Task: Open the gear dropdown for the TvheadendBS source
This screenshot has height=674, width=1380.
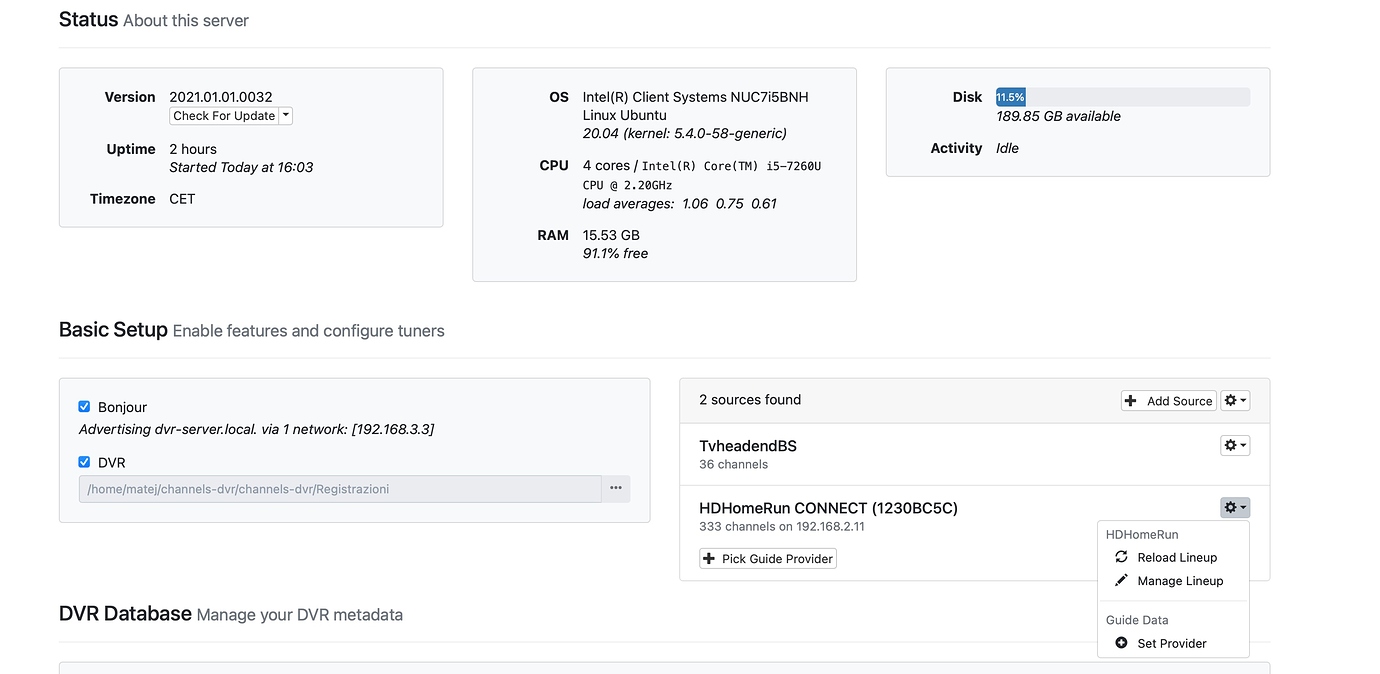Action: (1235, 445)
